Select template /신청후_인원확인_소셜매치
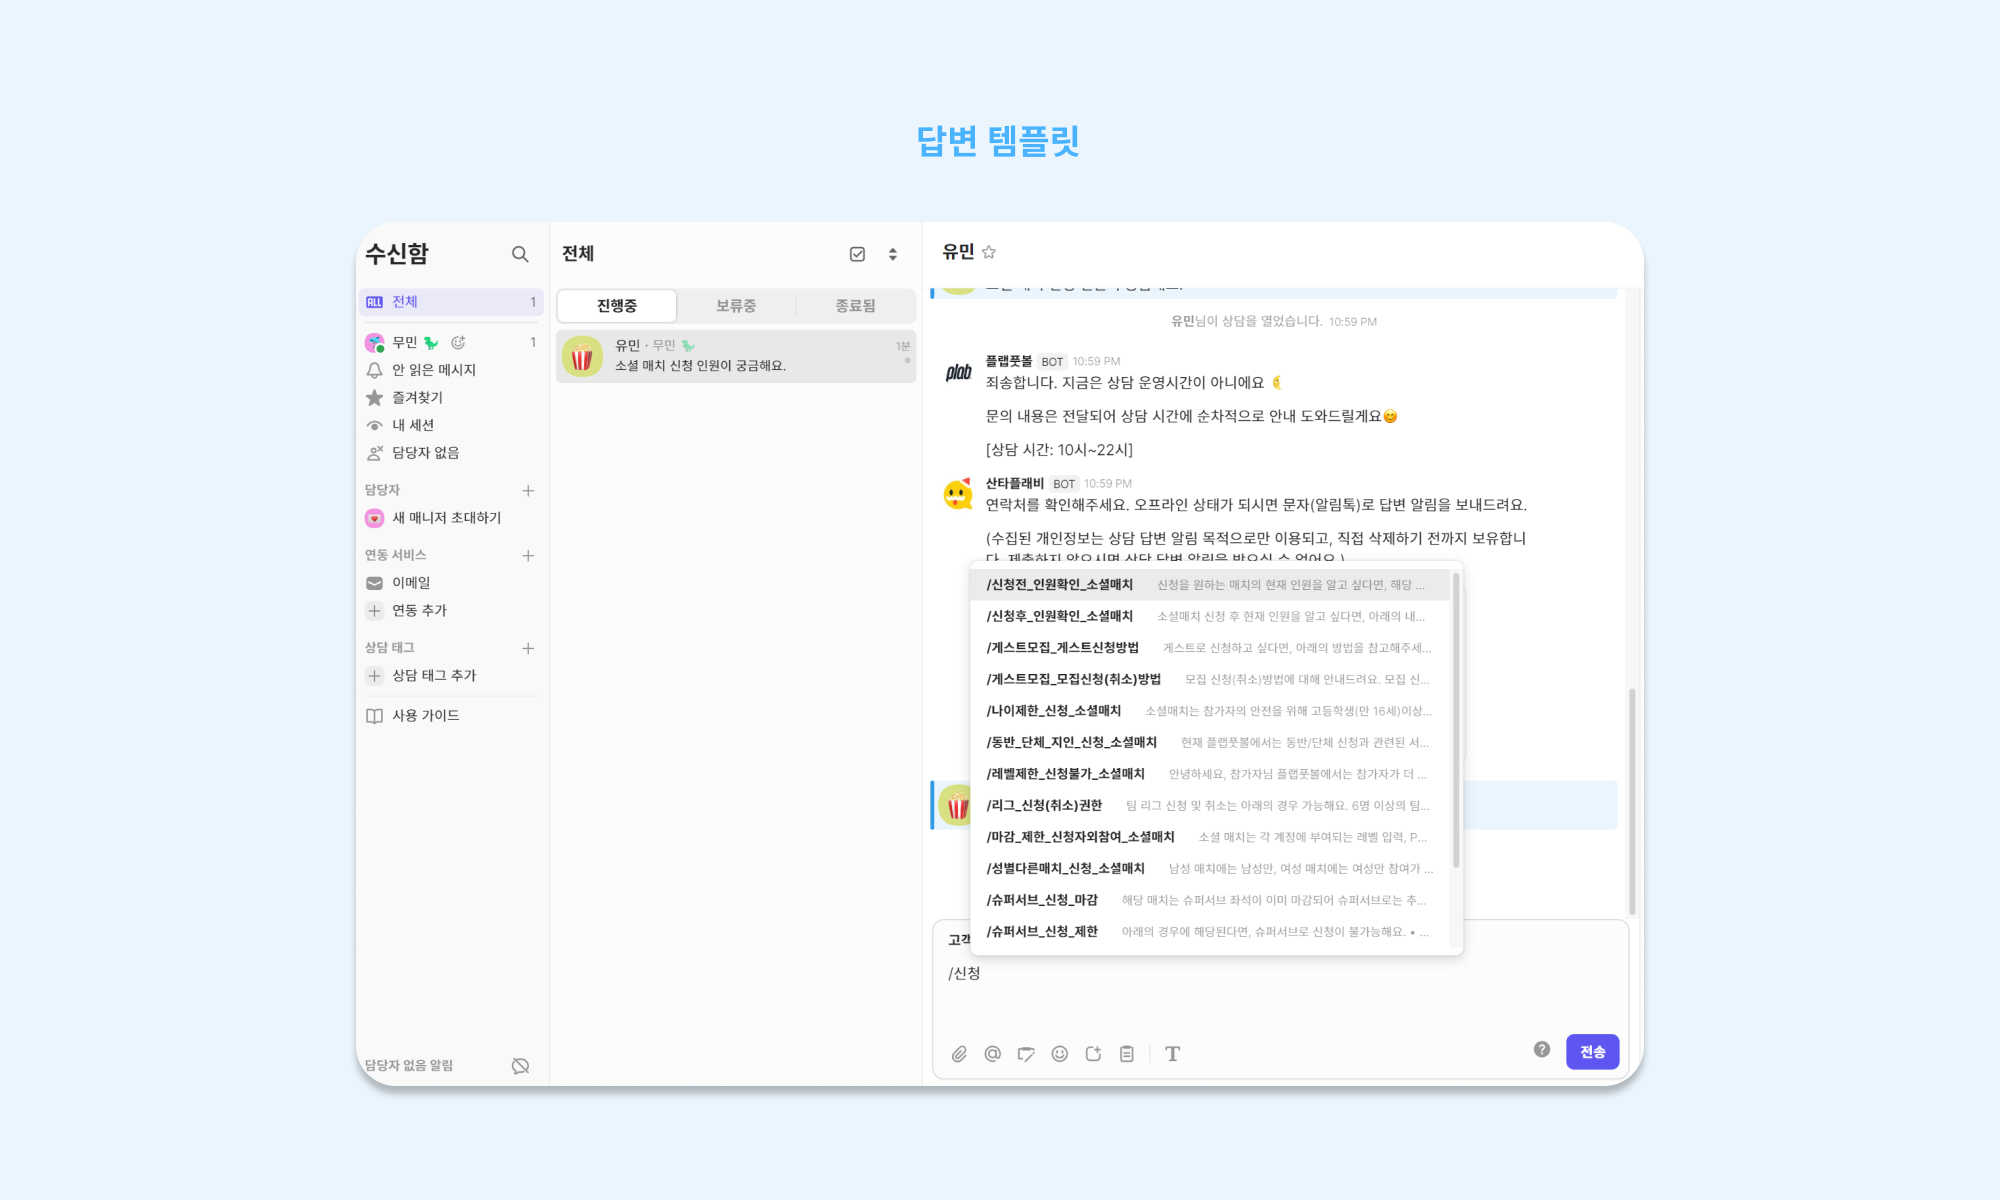The image size is (2000, 1200). [x=1210, y=616]
